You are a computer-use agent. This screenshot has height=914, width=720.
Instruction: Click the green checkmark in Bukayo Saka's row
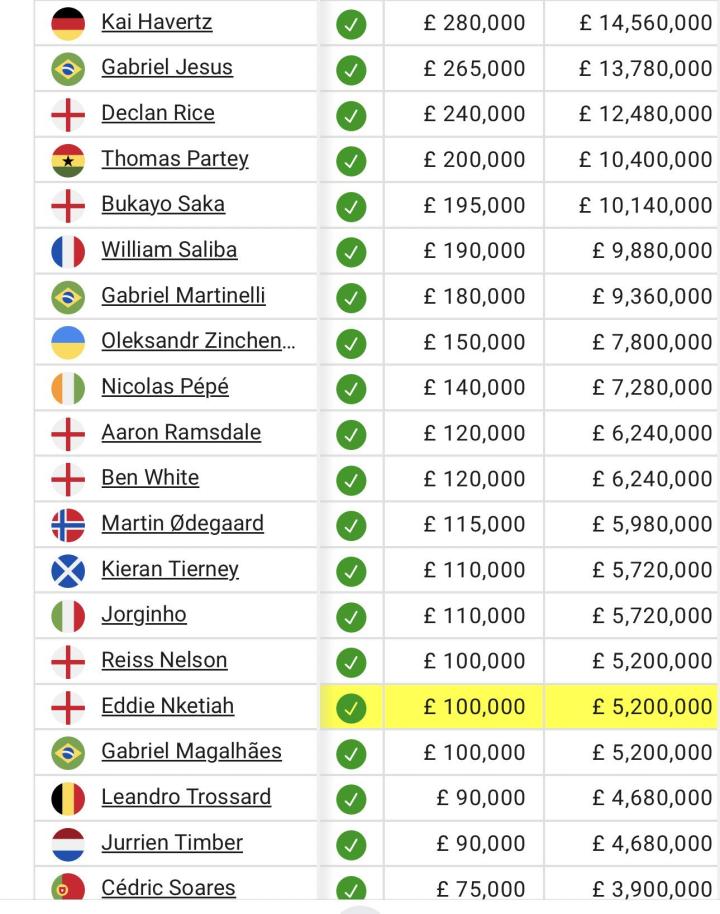click(351, 206)
